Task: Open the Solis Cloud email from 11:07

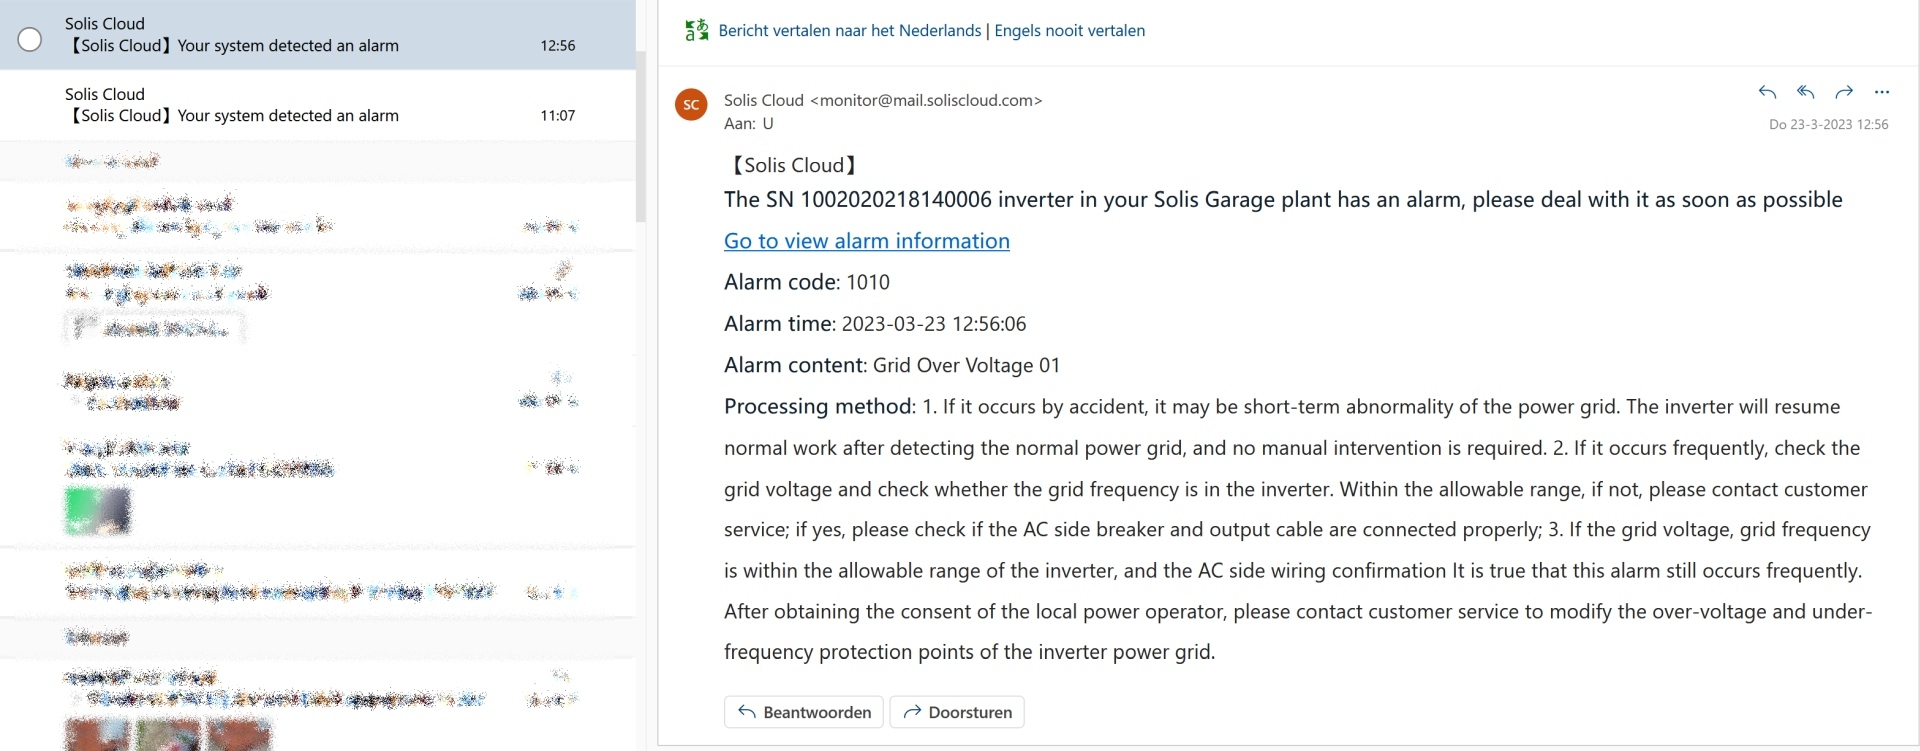Action: (x=300, y=105)
